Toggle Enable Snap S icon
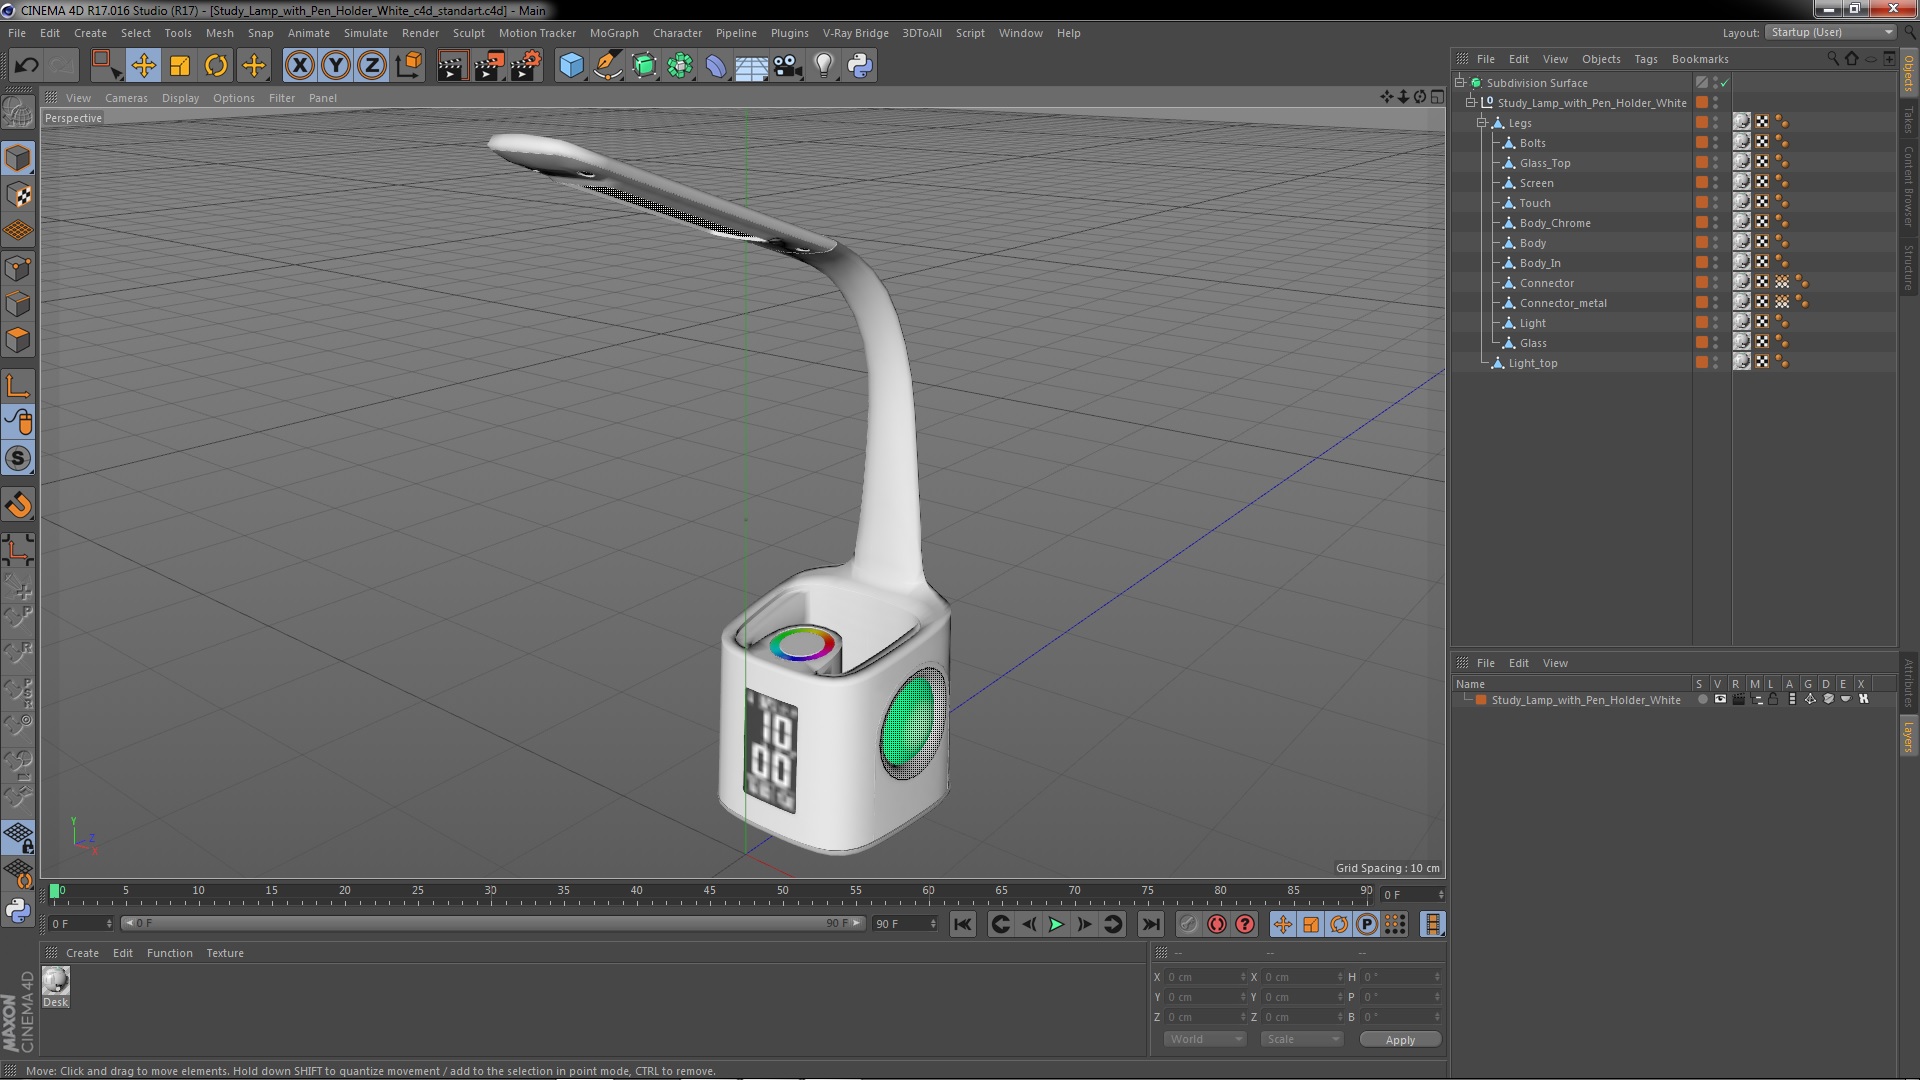 pyautogui.click(x=18, y=459)
